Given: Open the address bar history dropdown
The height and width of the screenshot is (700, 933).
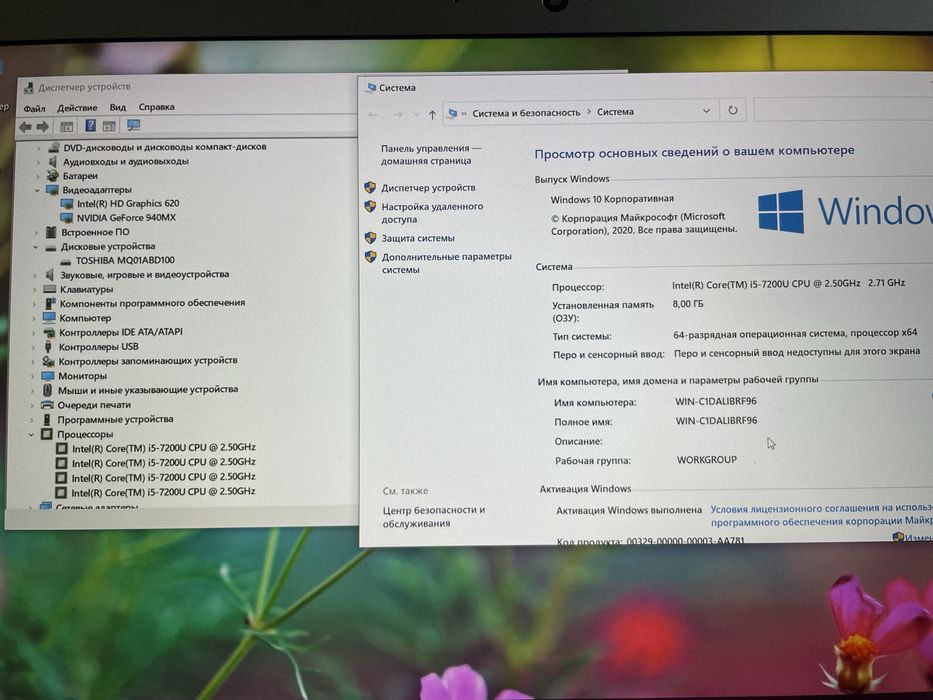Looking at the screenshot, I should [706, 111].
